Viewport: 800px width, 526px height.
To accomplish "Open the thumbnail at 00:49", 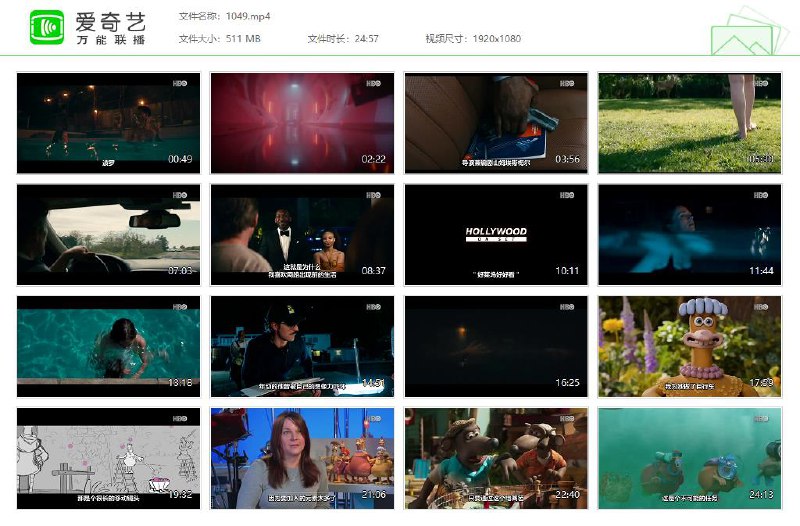I will (x=109, y=123).
